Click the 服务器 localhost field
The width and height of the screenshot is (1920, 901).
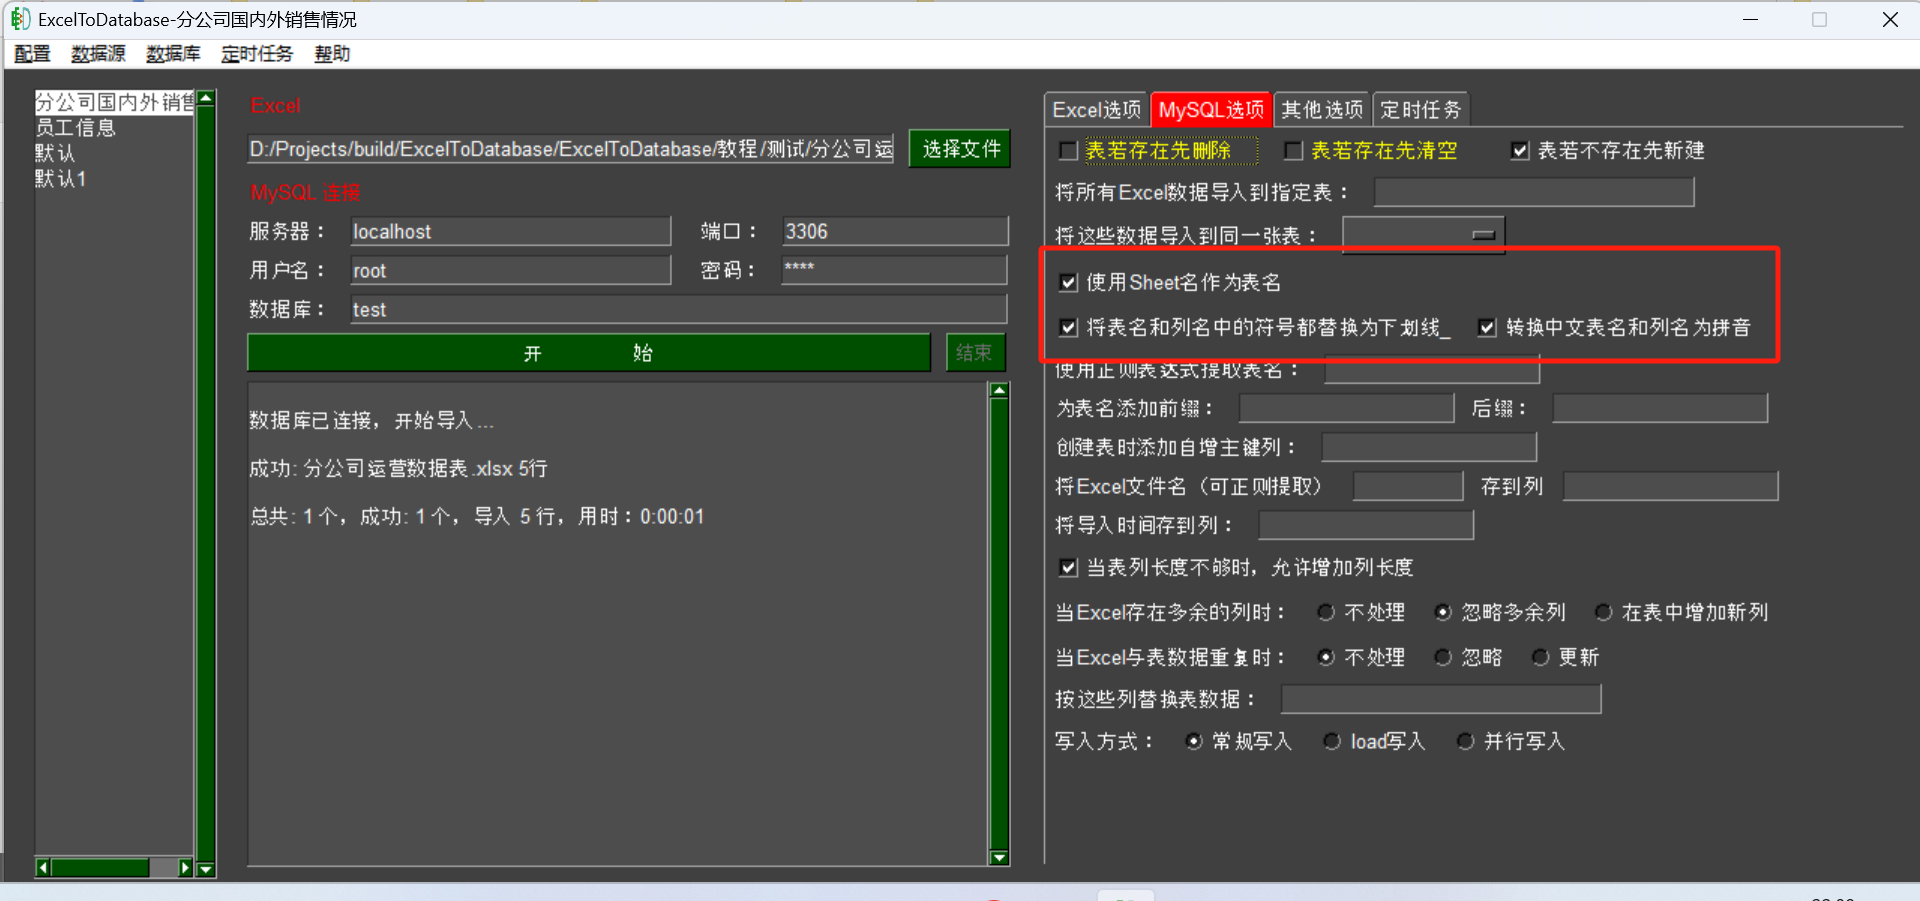[510, 231]
